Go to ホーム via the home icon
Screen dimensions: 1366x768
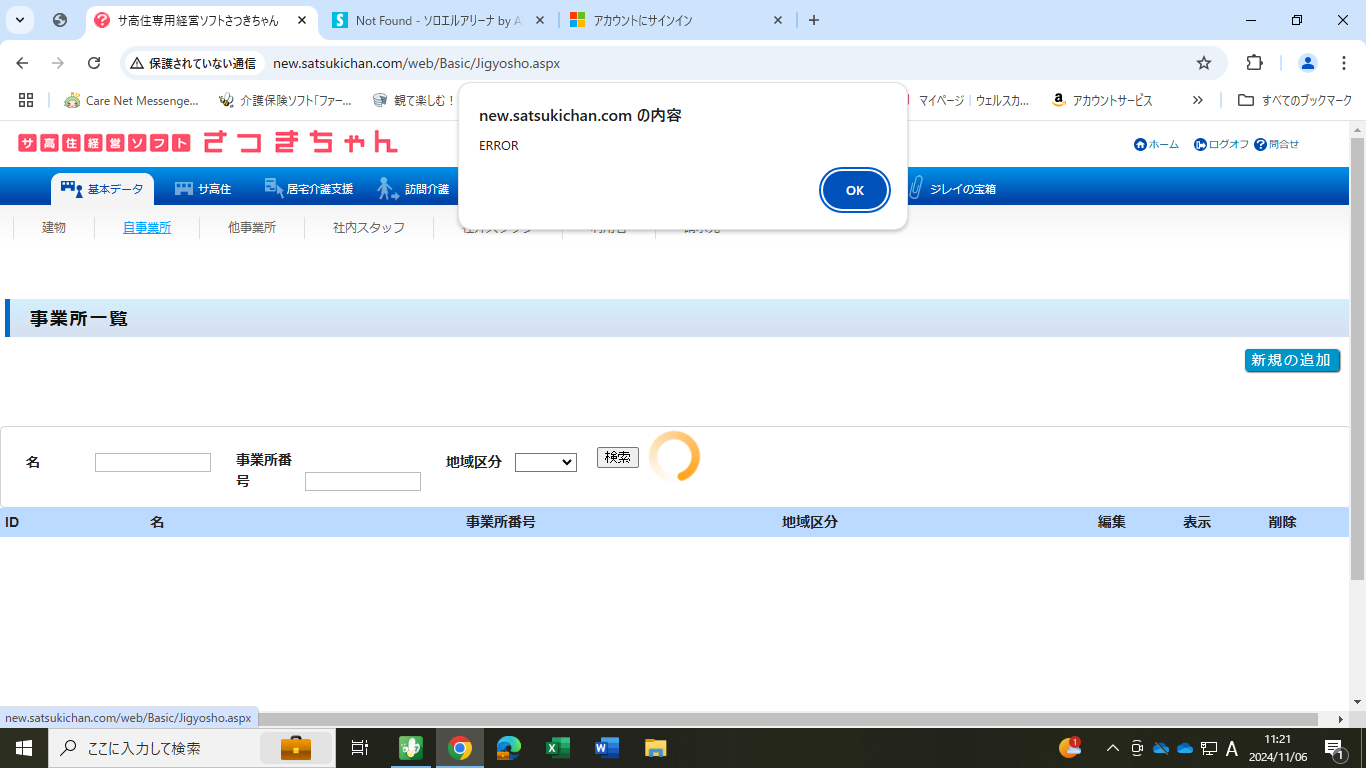[x=1140, y=144]
